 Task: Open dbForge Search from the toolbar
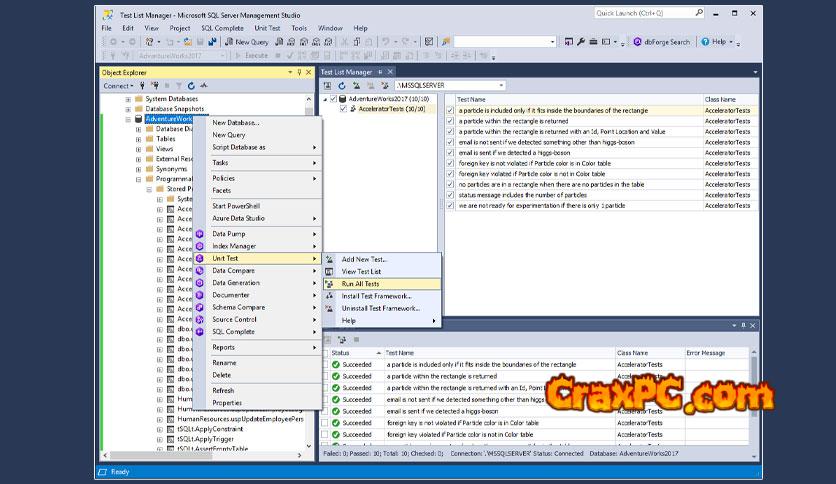coord(662,42)
